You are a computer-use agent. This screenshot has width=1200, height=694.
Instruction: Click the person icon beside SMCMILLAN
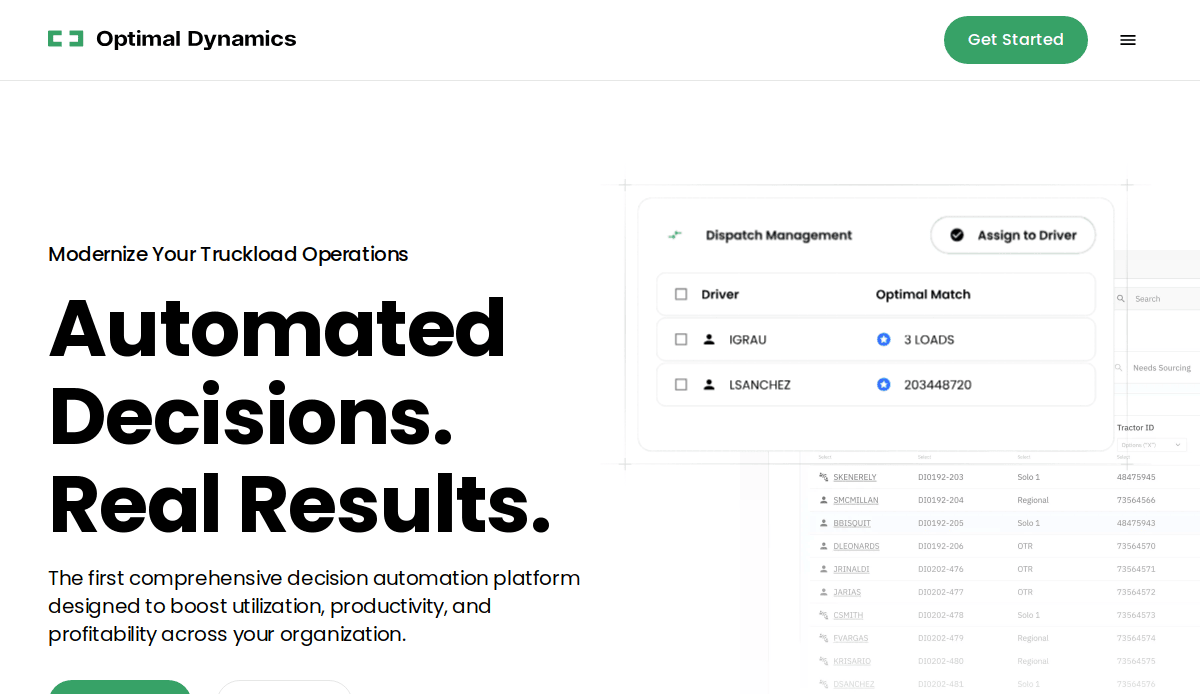(x=823, y=500)
